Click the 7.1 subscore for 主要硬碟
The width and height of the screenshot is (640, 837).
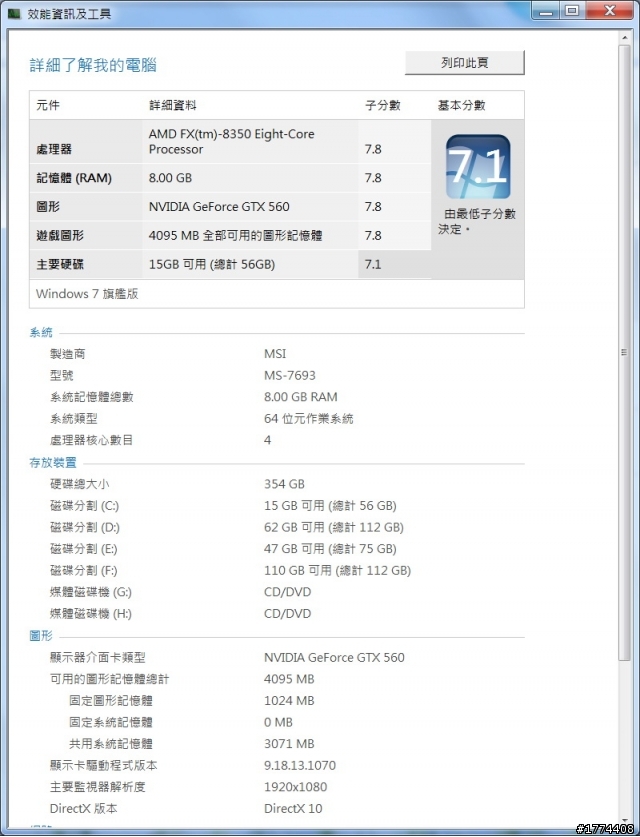coord(373,264)
